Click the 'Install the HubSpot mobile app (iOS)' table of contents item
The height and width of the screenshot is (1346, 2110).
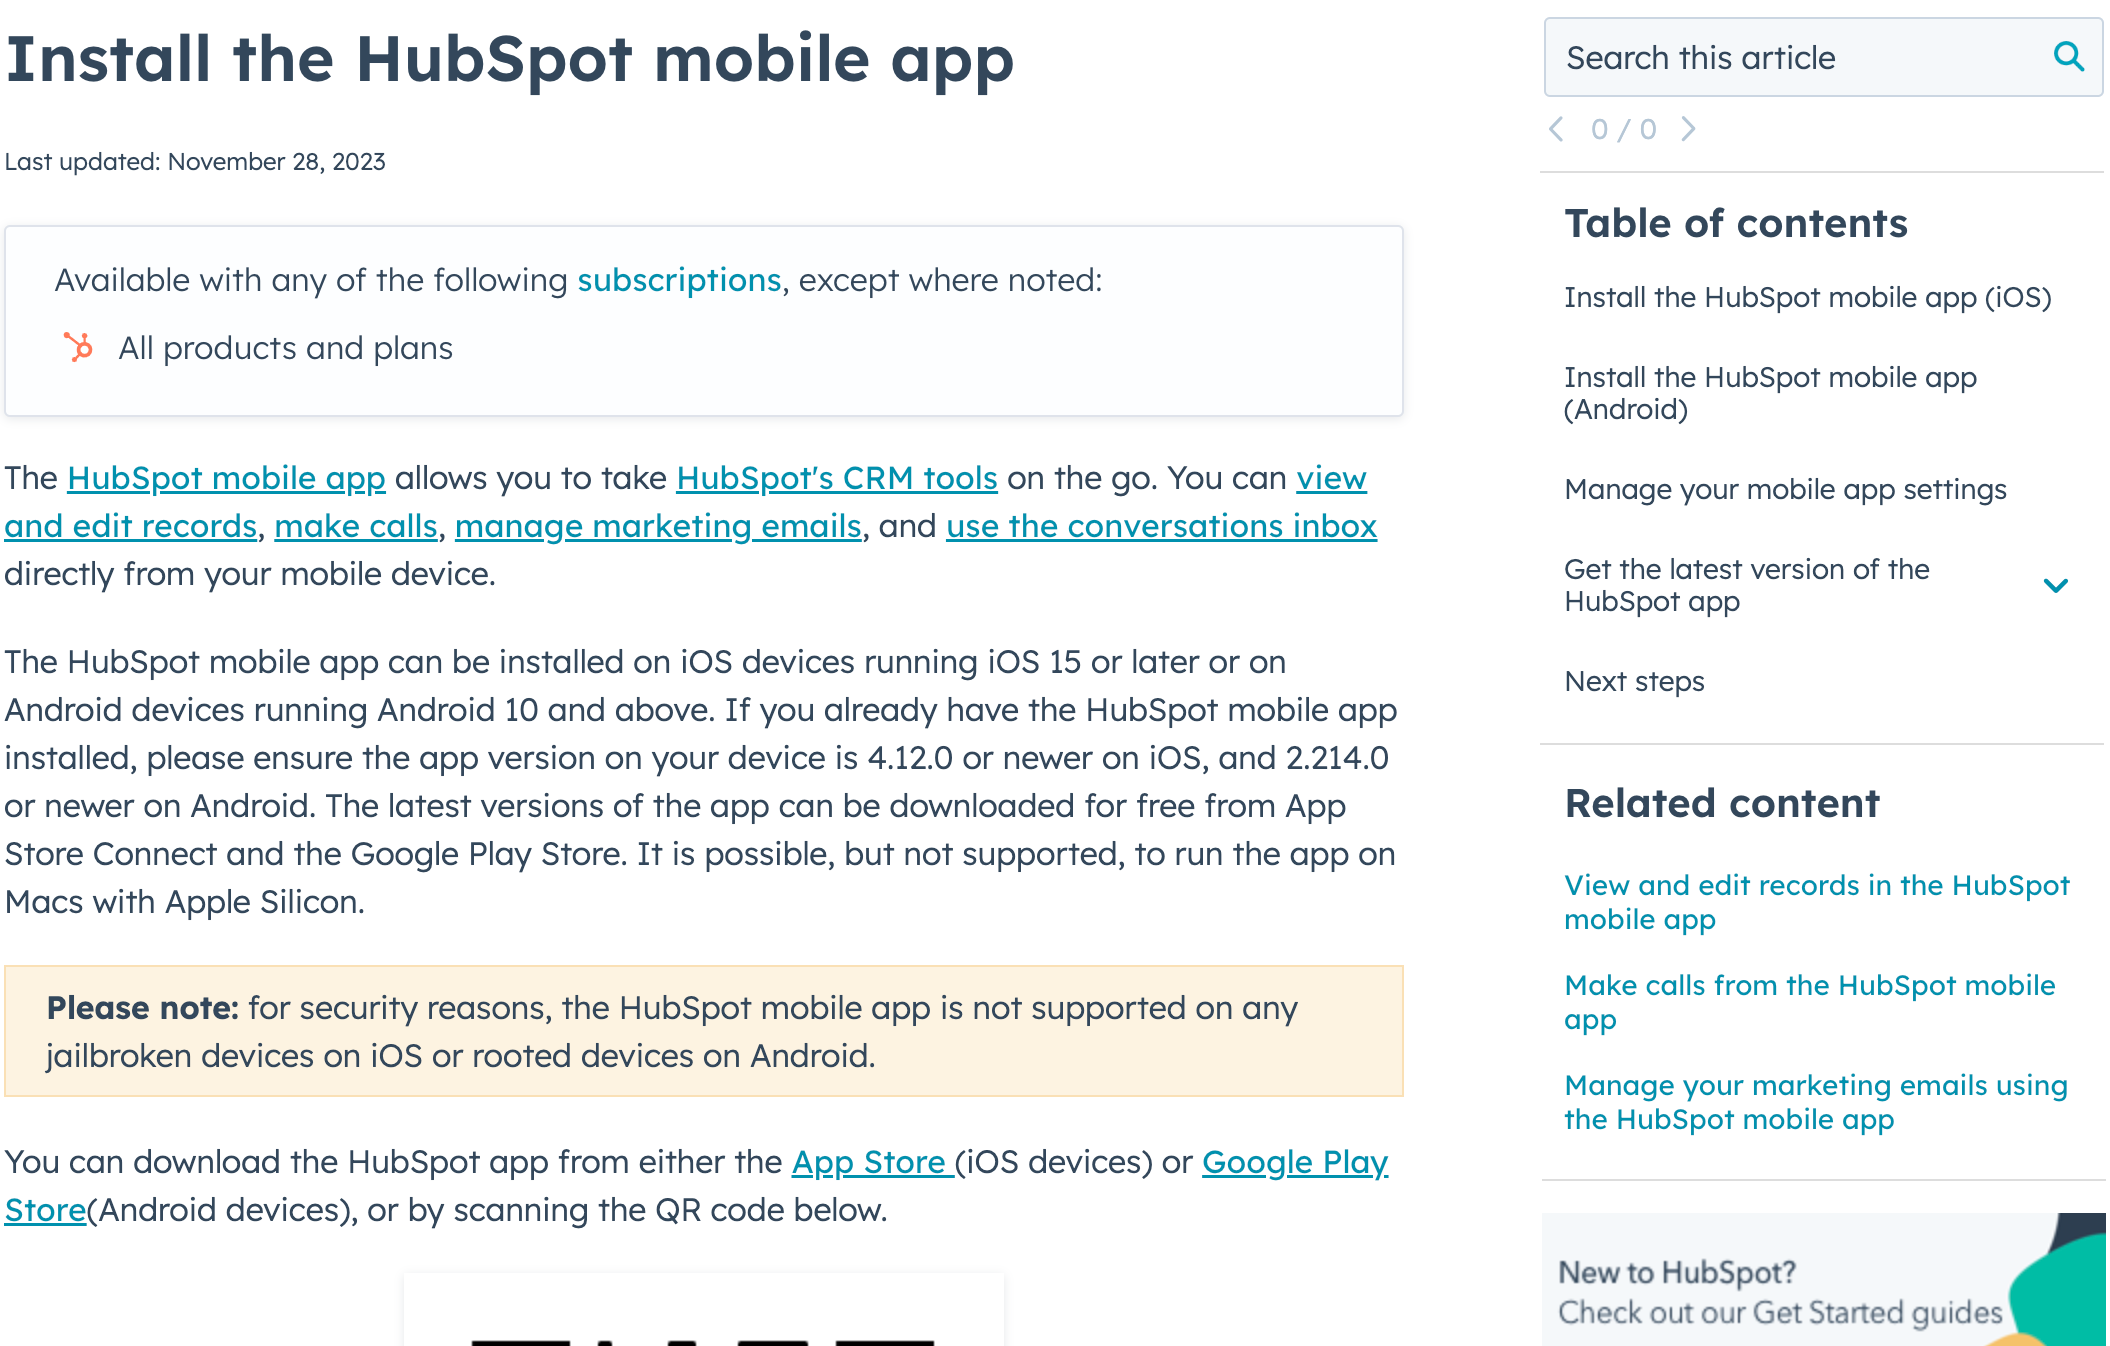1807,298
